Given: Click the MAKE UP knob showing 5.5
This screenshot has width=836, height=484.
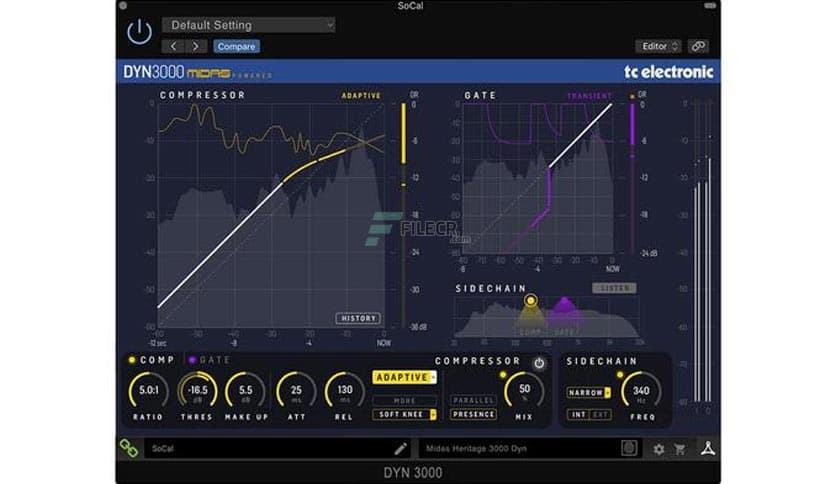Looking at the screenshot, I should pyautogui.click(x=245, y=391).
